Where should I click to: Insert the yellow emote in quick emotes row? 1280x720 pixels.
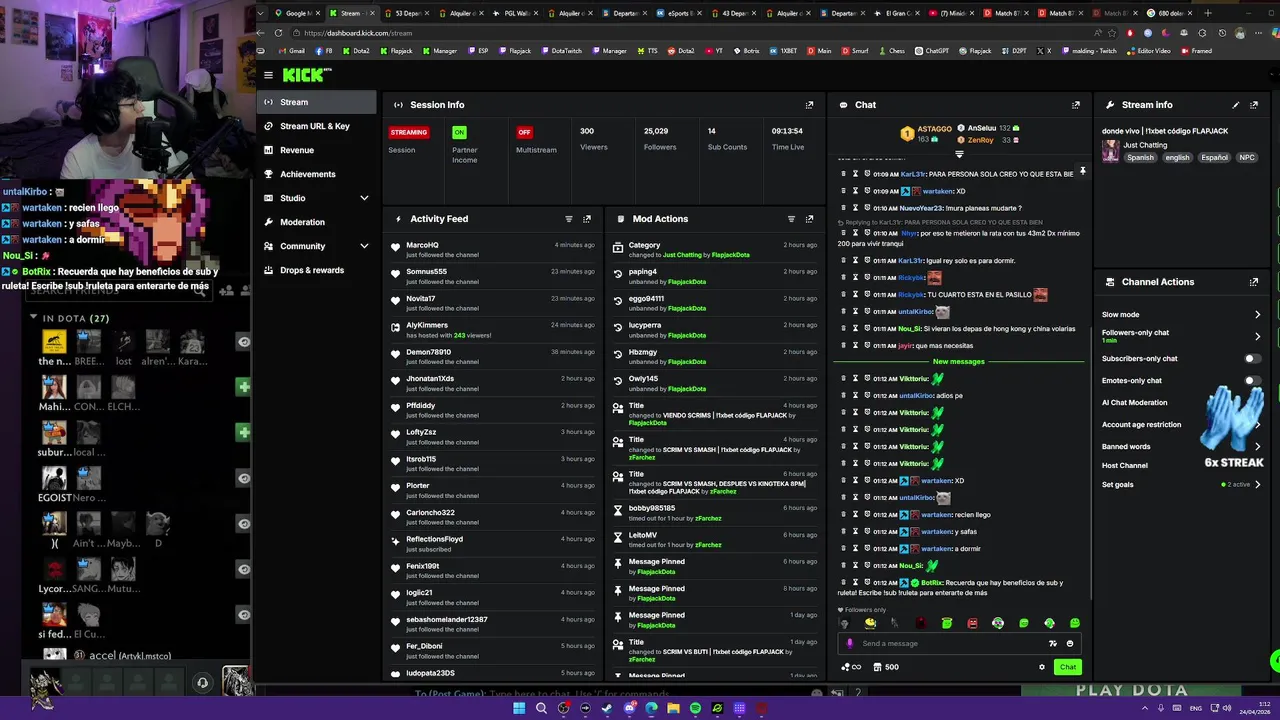pos(870,624)
